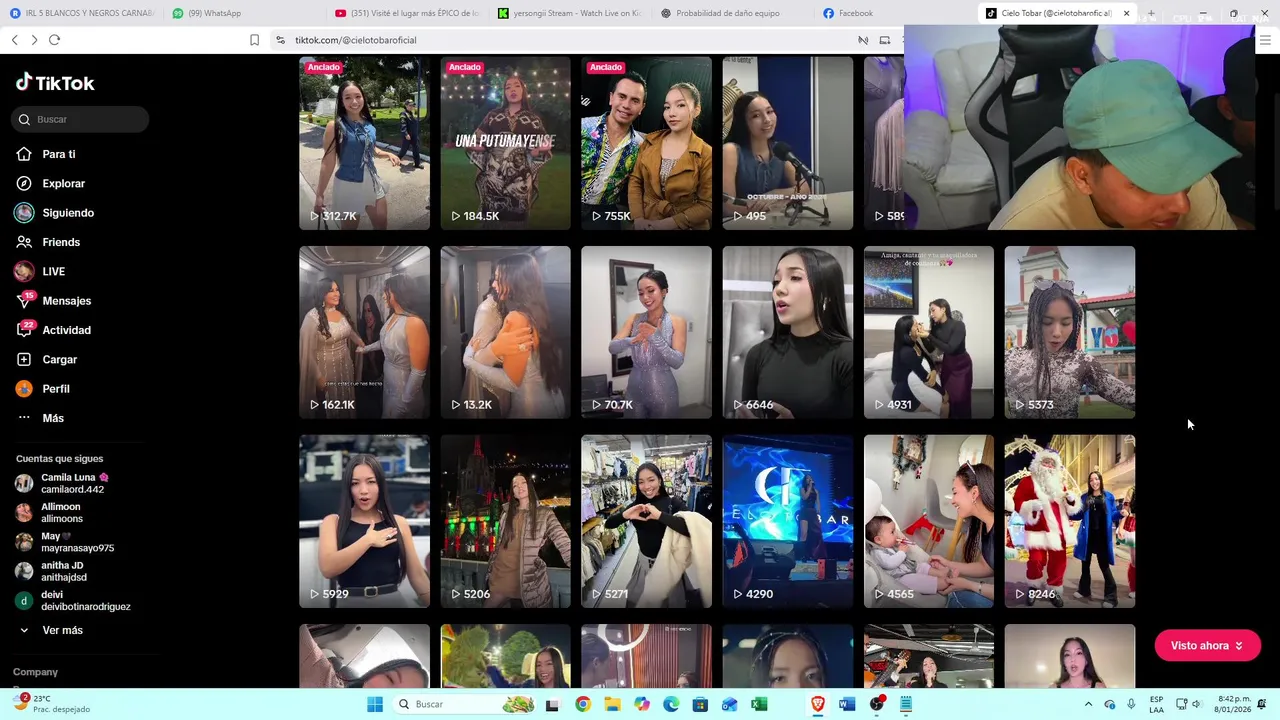Open Google Chrome from the taskbar
This screenshot has width=1280, height=720.
[x=583, y=704]
